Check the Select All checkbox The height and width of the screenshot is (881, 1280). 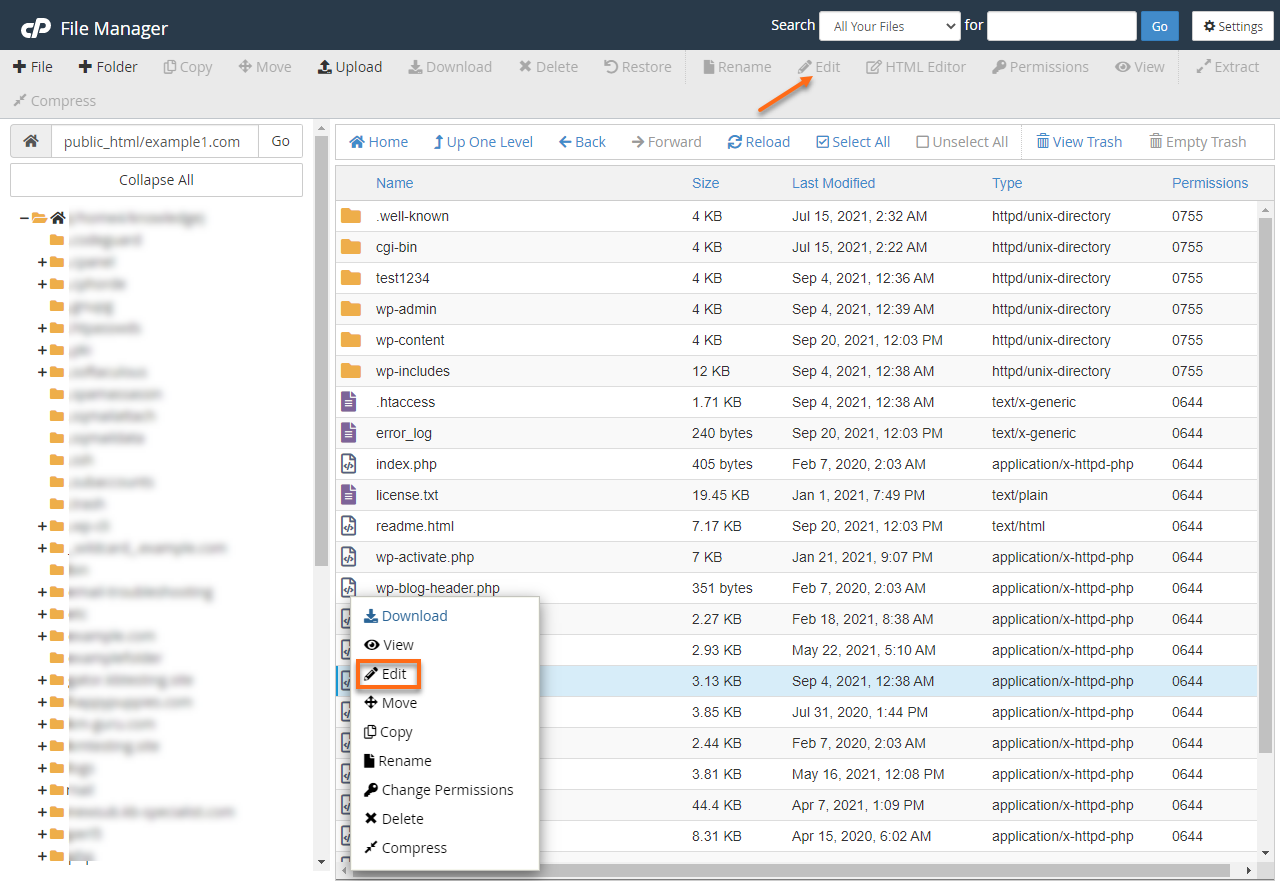point(852,141)
